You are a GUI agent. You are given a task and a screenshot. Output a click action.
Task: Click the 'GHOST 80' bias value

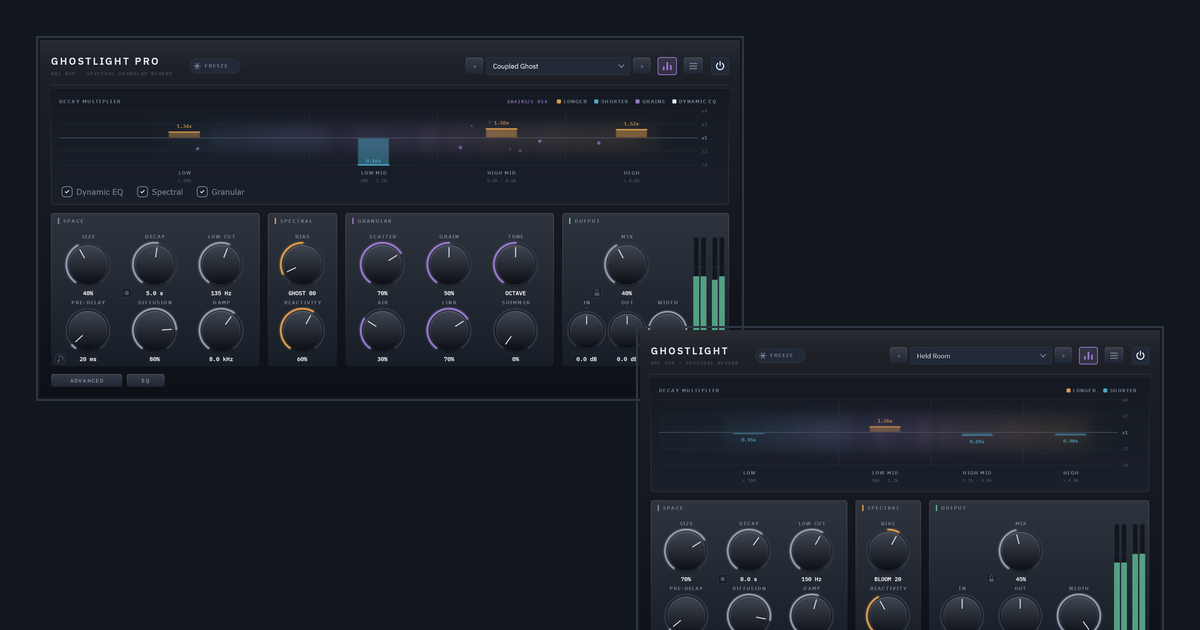click(x=302, y=293)
